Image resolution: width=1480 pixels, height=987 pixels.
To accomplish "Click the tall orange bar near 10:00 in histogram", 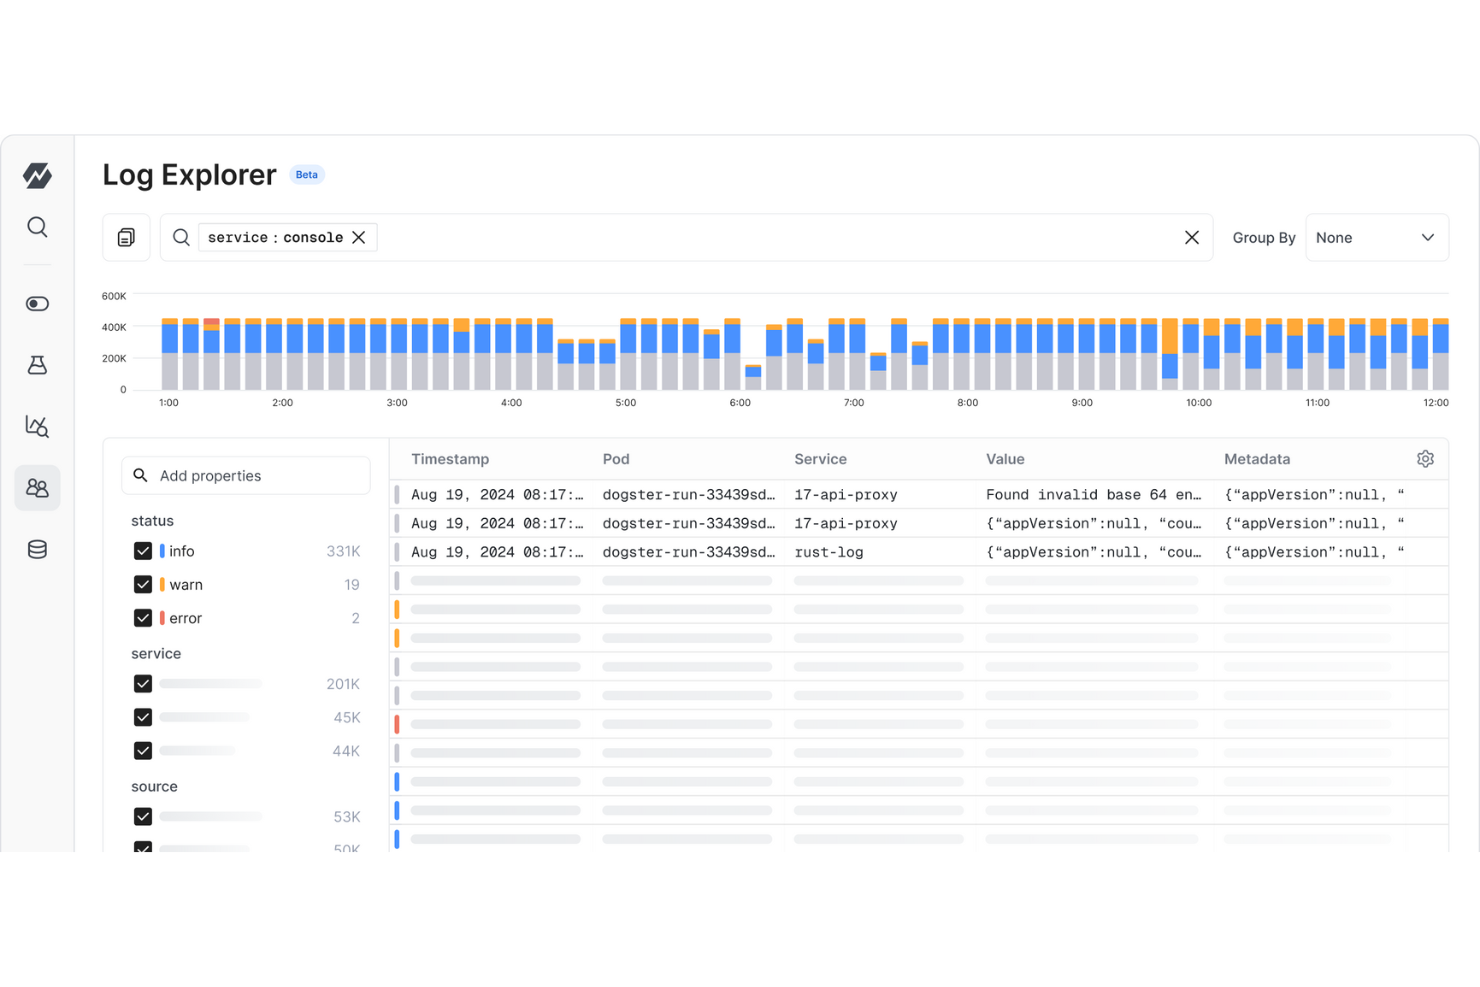I will click(1169, 336).
